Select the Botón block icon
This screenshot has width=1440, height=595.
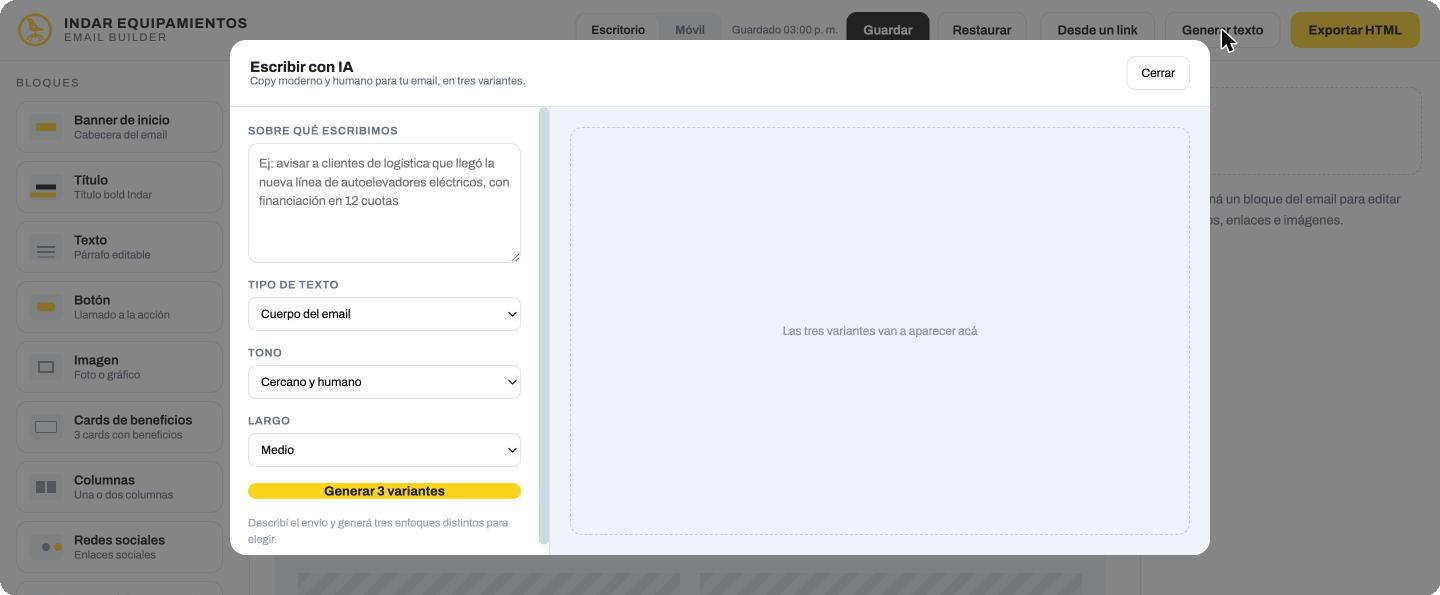46,307
